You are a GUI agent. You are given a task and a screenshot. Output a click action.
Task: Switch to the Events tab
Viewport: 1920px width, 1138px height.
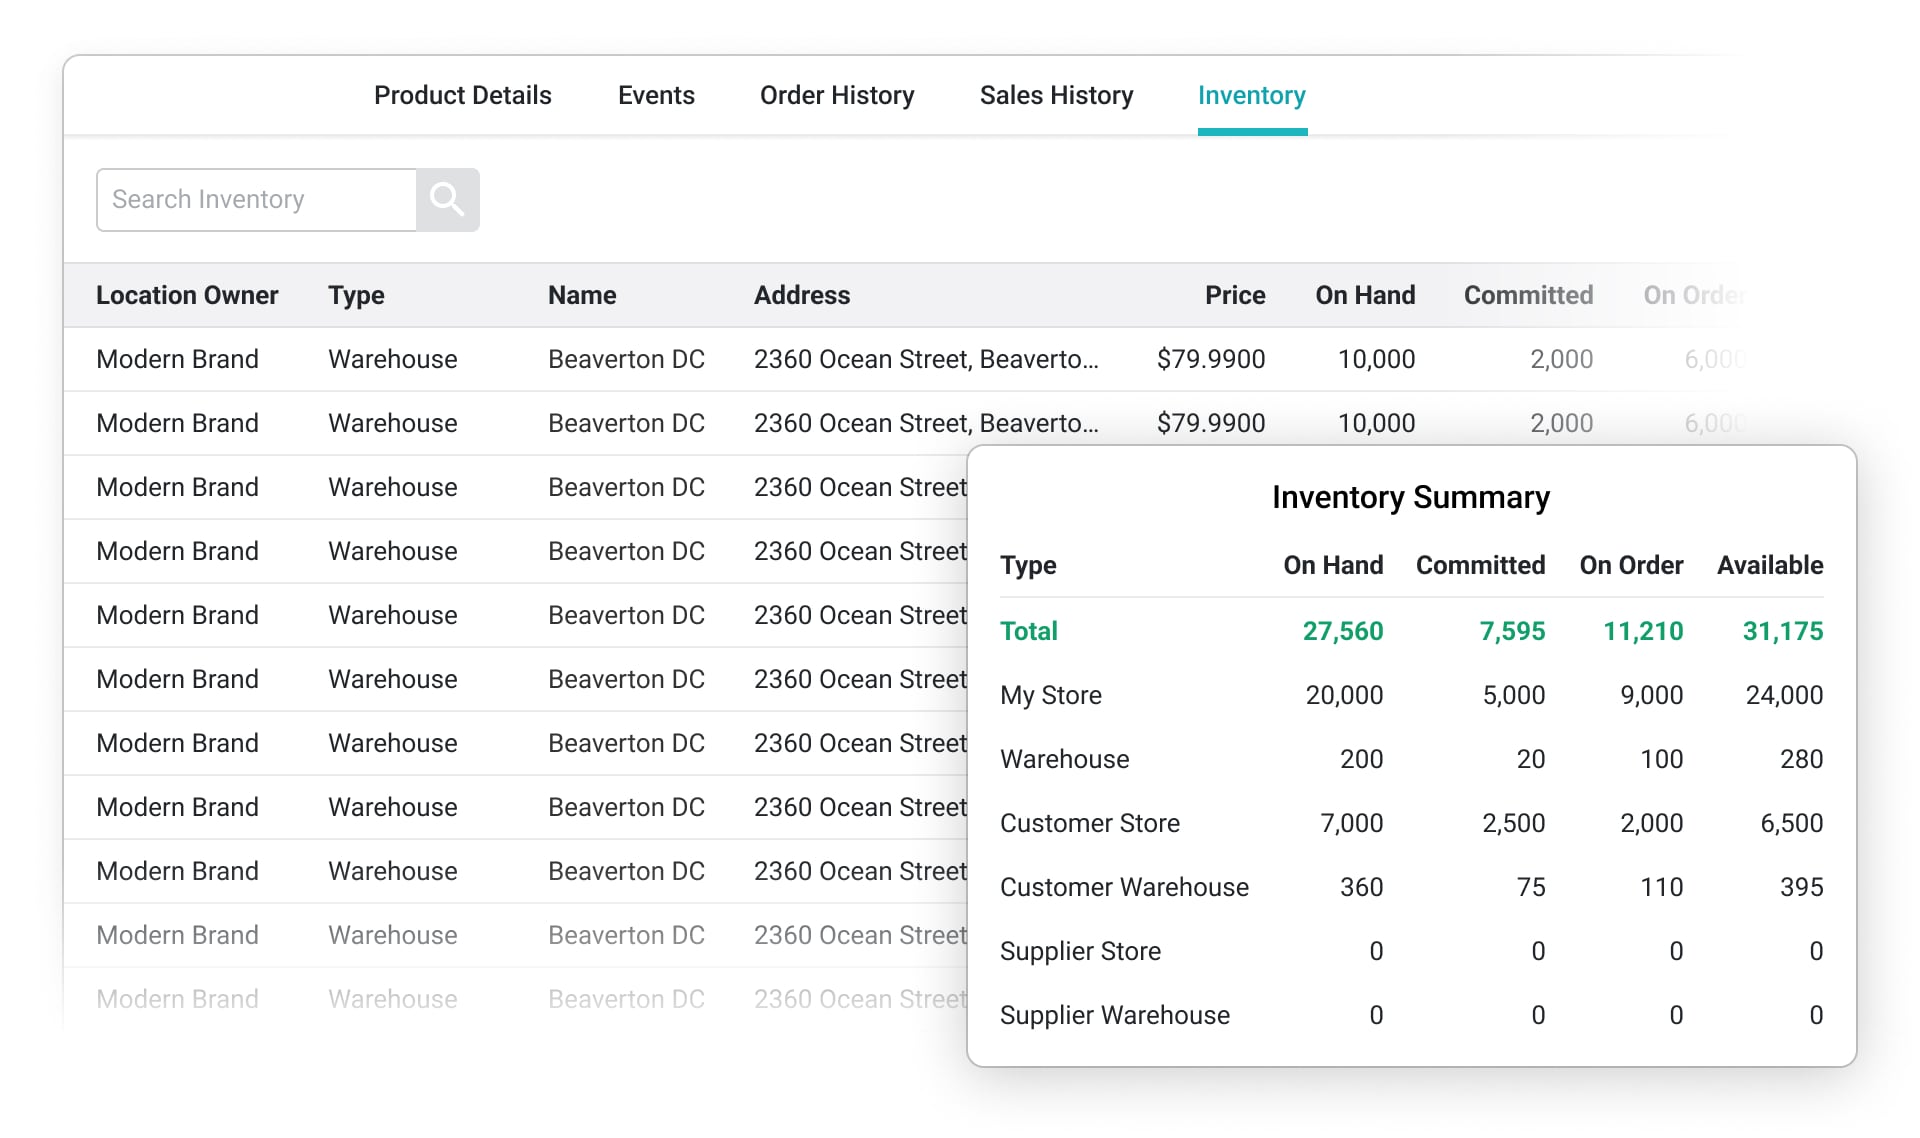click(656, 95)
